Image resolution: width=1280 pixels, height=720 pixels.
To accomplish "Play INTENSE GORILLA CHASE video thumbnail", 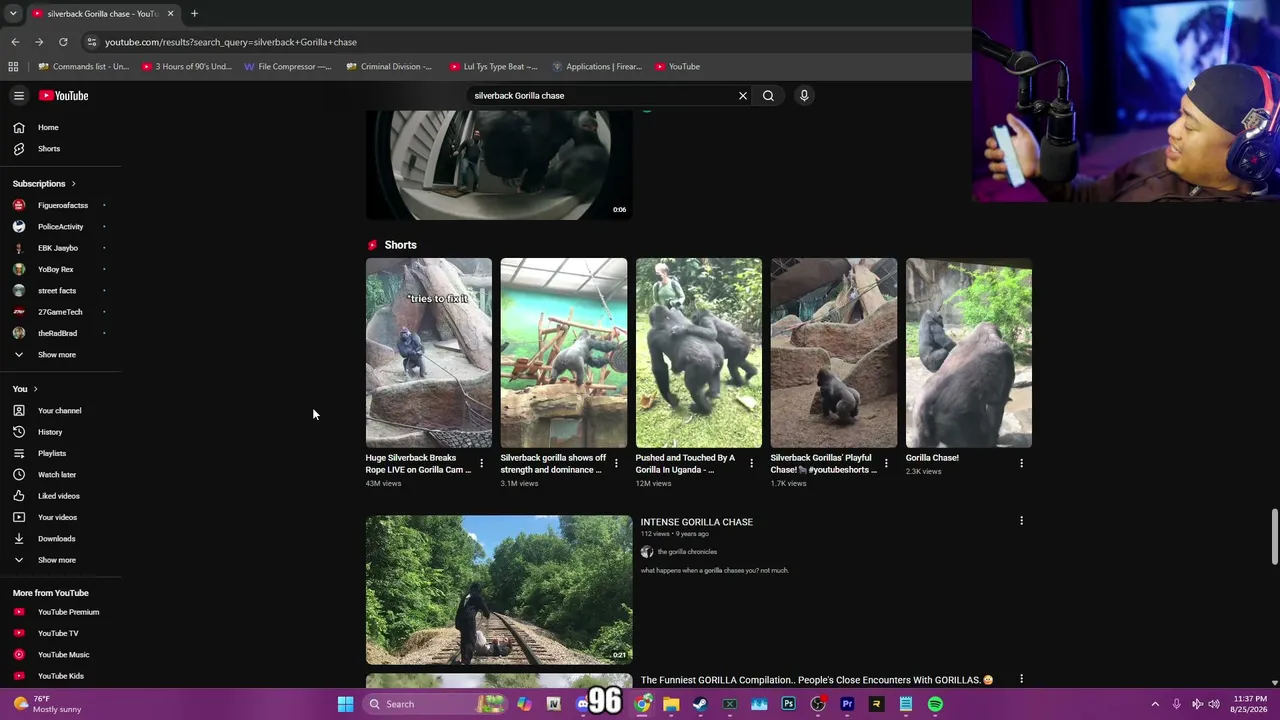I will pyautogui.click(x=499, y=590).
